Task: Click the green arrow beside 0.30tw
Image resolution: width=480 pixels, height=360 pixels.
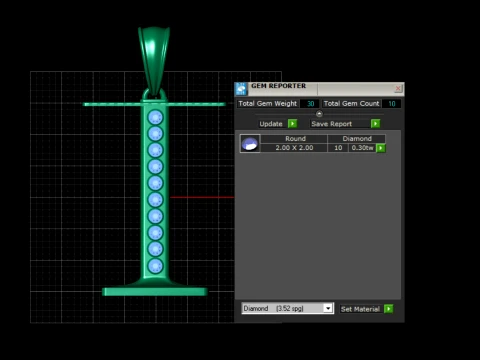Action: (381, 148)
